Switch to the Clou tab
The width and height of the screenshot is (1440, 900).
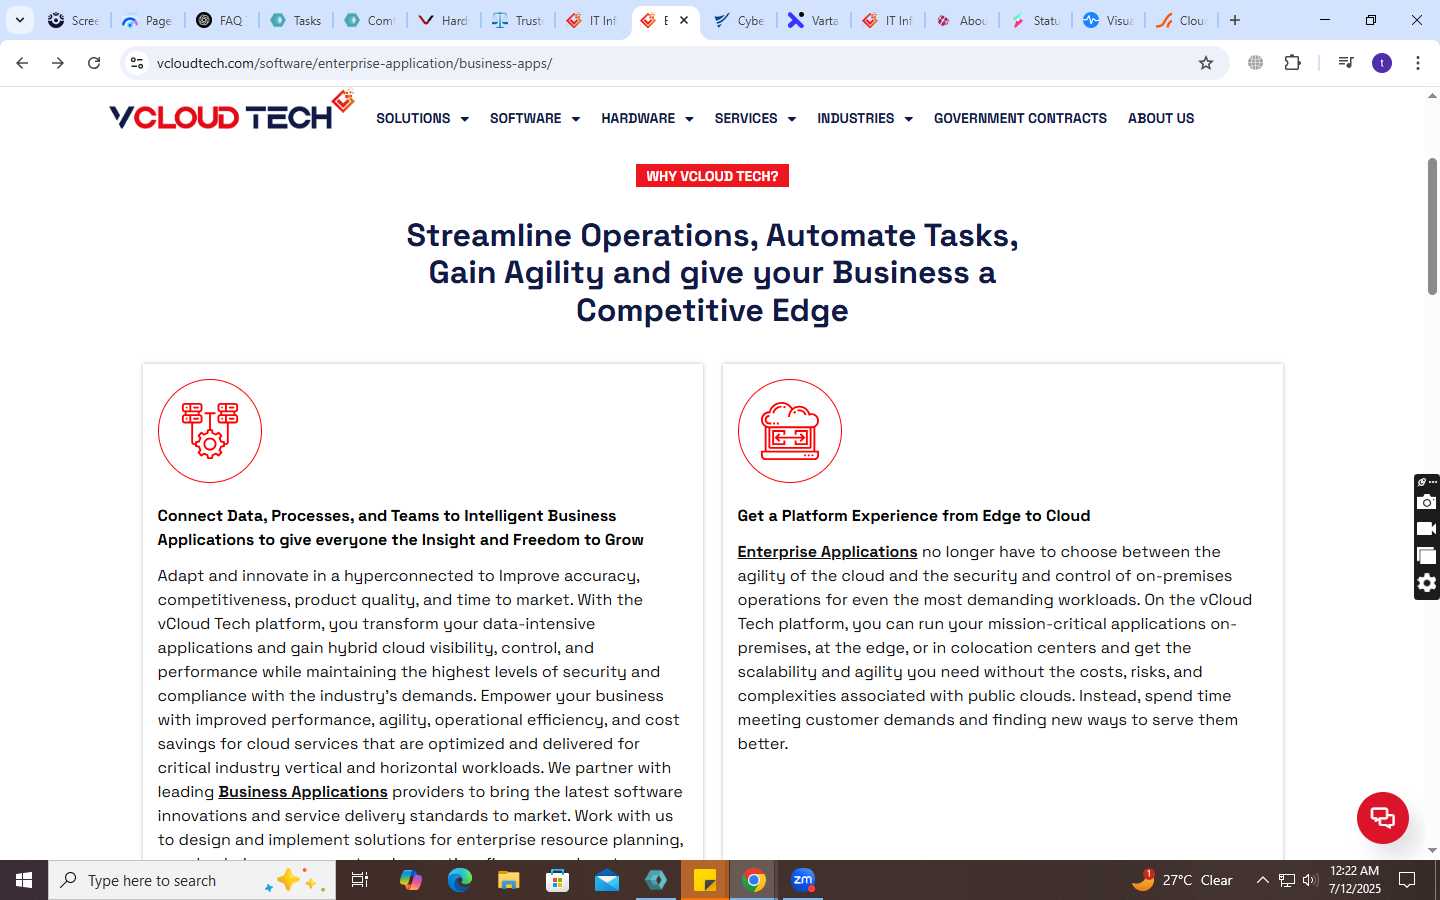(x=1181, y=20)
